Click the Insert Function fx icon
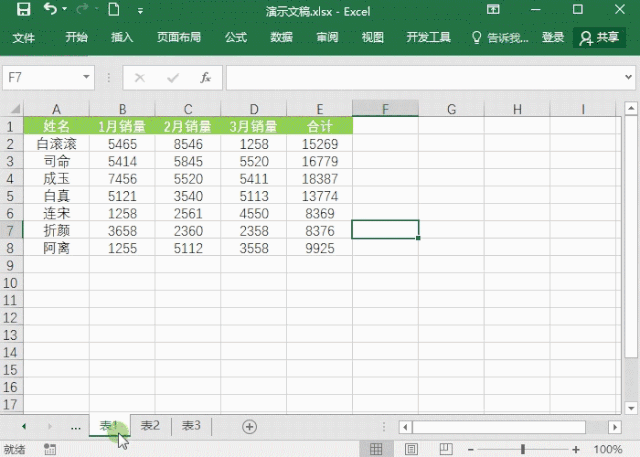This screenshot has width=640, height=457. [x=205, y=78]
